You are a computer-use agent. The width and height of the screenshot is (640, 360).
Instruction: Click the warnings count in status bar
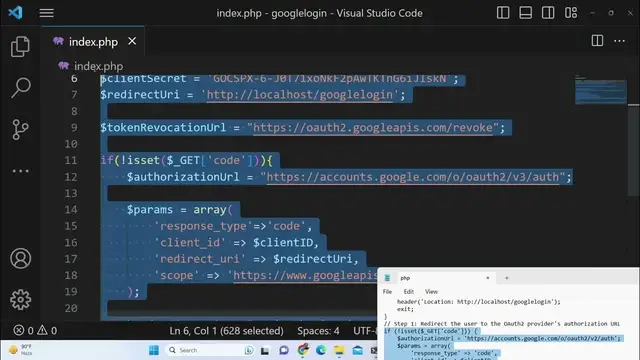pyautogui.click(x=47, y=330)
